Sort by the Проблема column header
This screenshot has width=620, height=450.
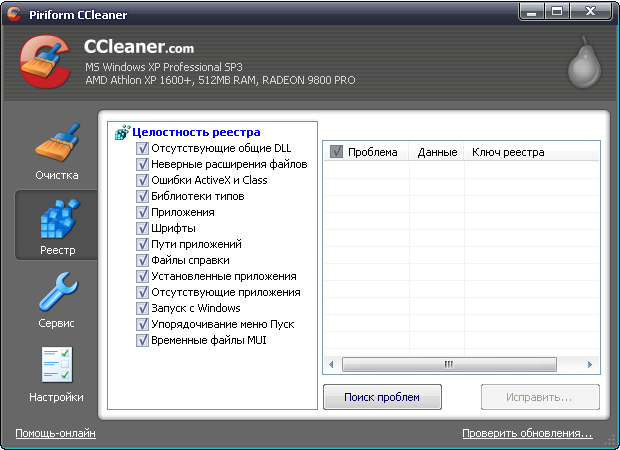367,152
